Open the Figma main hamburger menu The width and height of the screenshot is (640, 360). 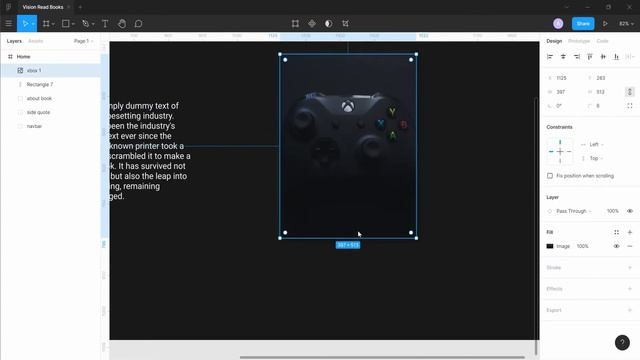[x=9, y=24]
